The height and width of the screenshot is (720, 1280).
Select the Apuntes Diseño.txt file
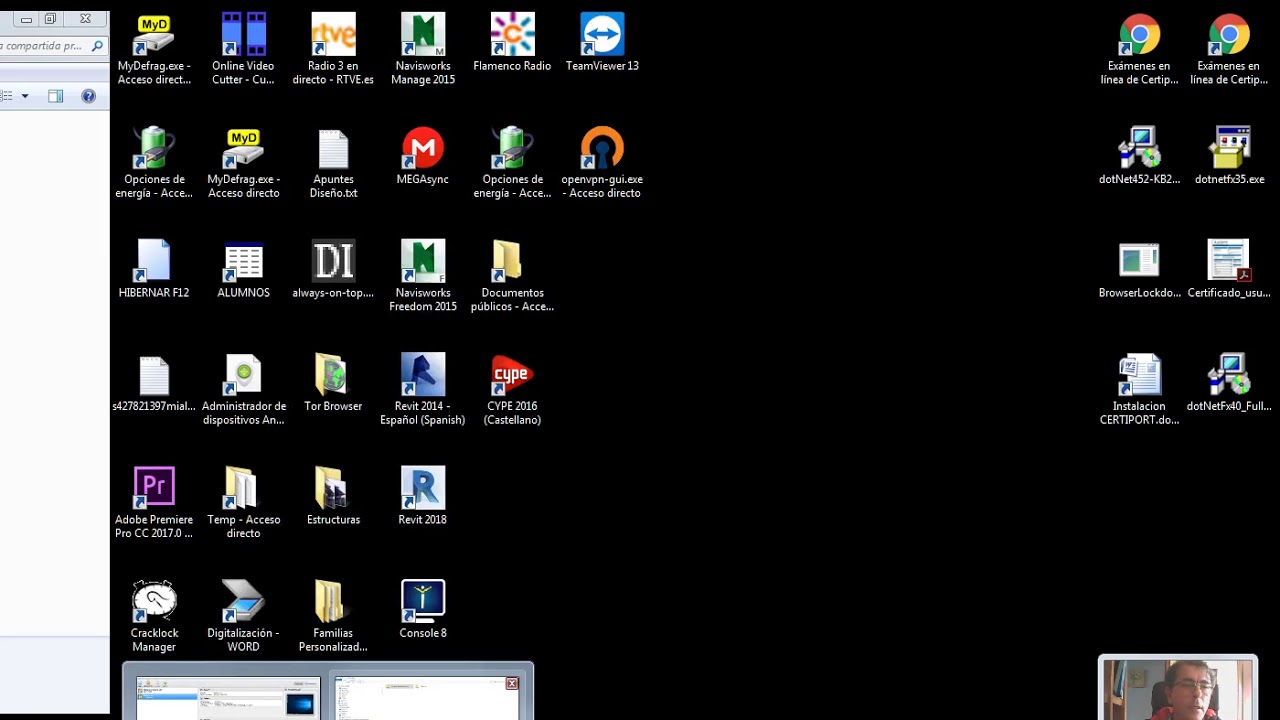click(x=333, y=163)
